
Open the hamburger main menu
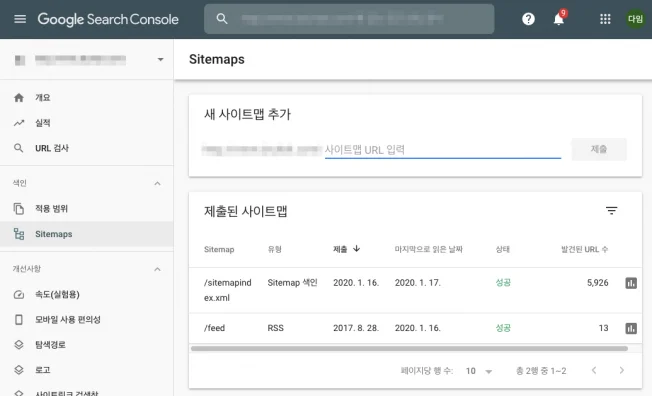point(20,19)
